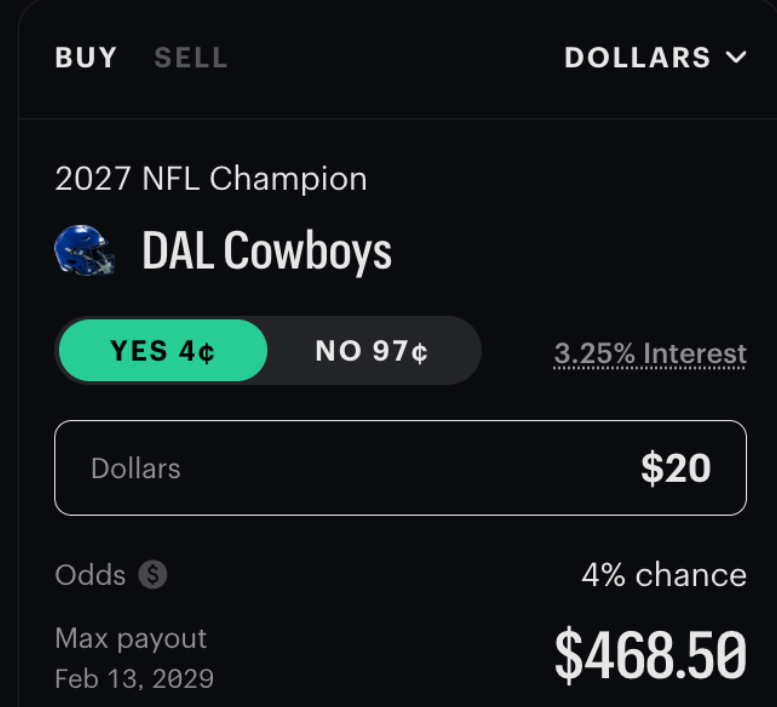The width and height of the screenshot is (777, 707).
Task: Switch to the BUY tab
Action: tap(86, 57)
